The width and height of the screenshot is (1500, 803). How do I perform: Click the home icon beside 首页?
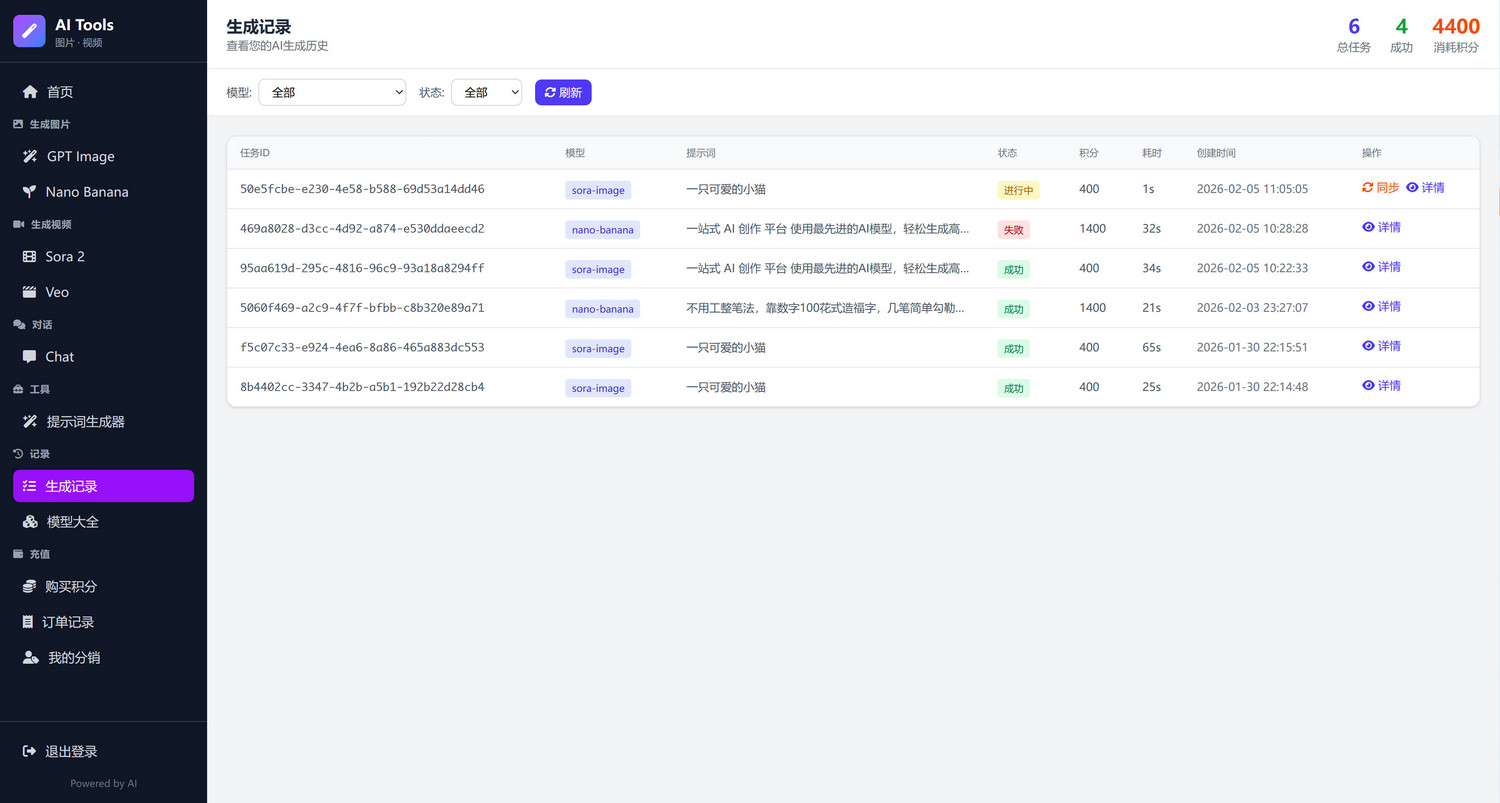click(30, 92)
